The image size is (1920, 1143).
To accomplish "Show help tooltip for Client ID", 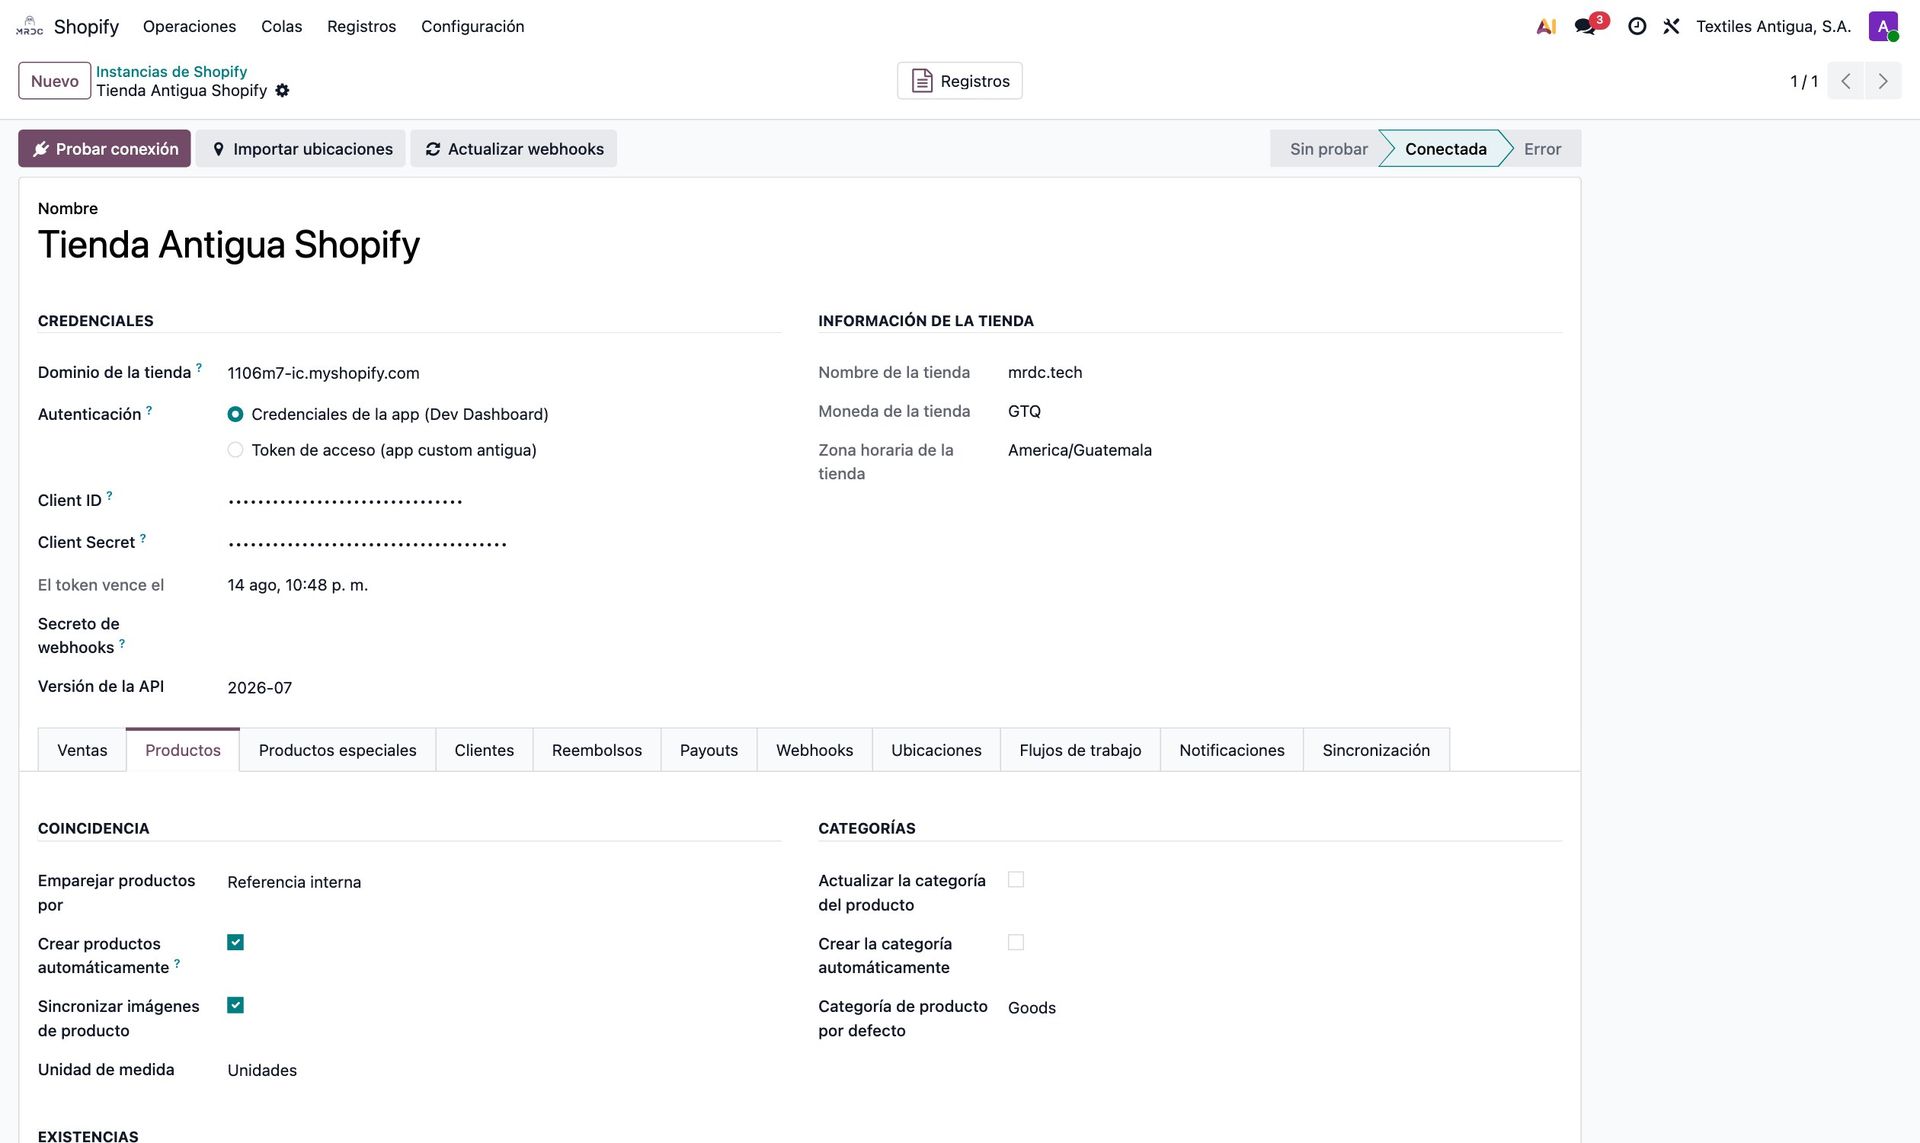I will (109, 496).
